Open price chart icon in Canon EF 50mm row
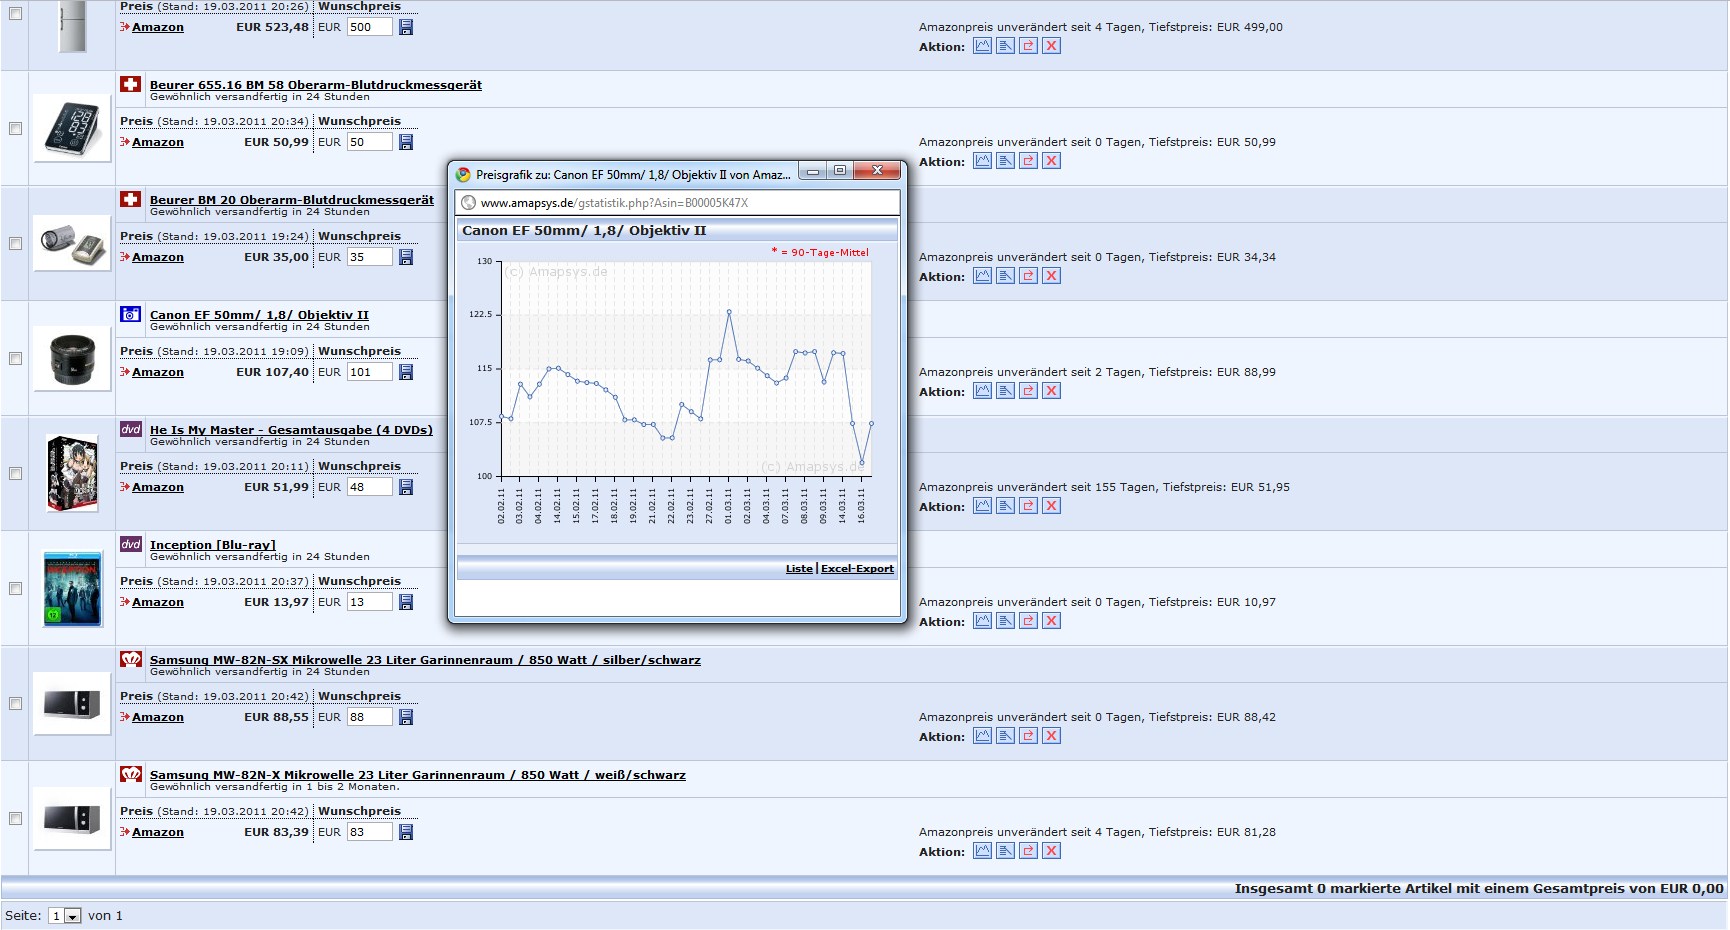The height and width of the screenshot is (930, 1730). 982,391
